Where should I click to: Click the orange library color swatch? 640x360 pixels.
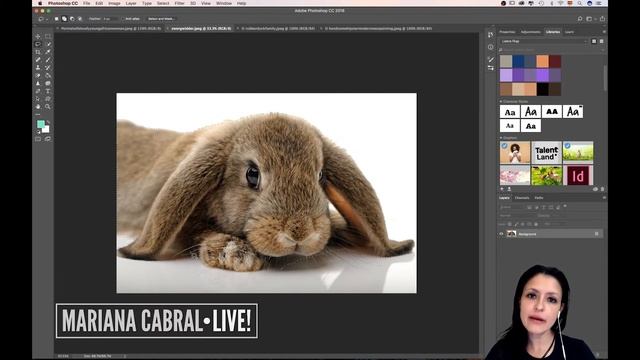pyautogui.click(x=542, y=61)
